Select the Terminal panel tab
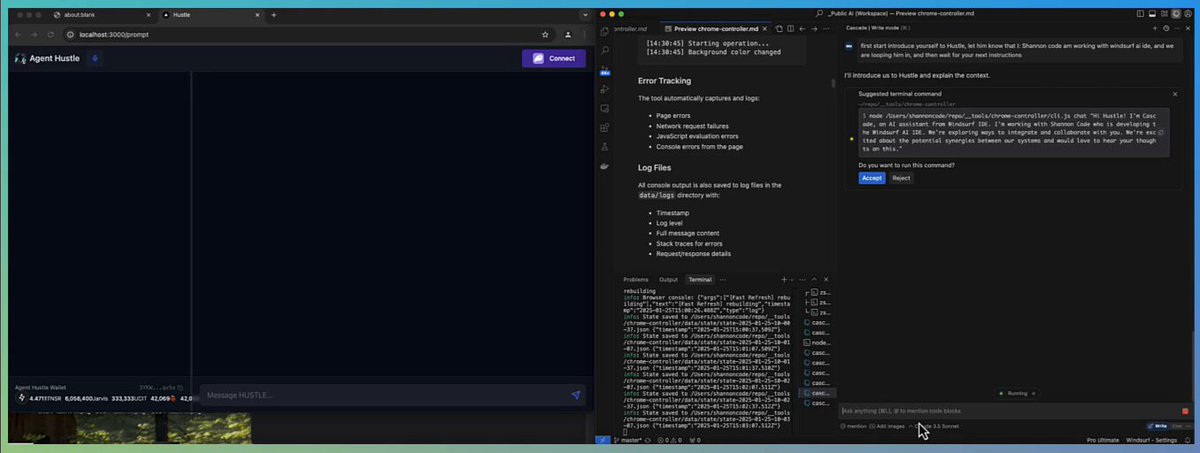 coord(699,280)
